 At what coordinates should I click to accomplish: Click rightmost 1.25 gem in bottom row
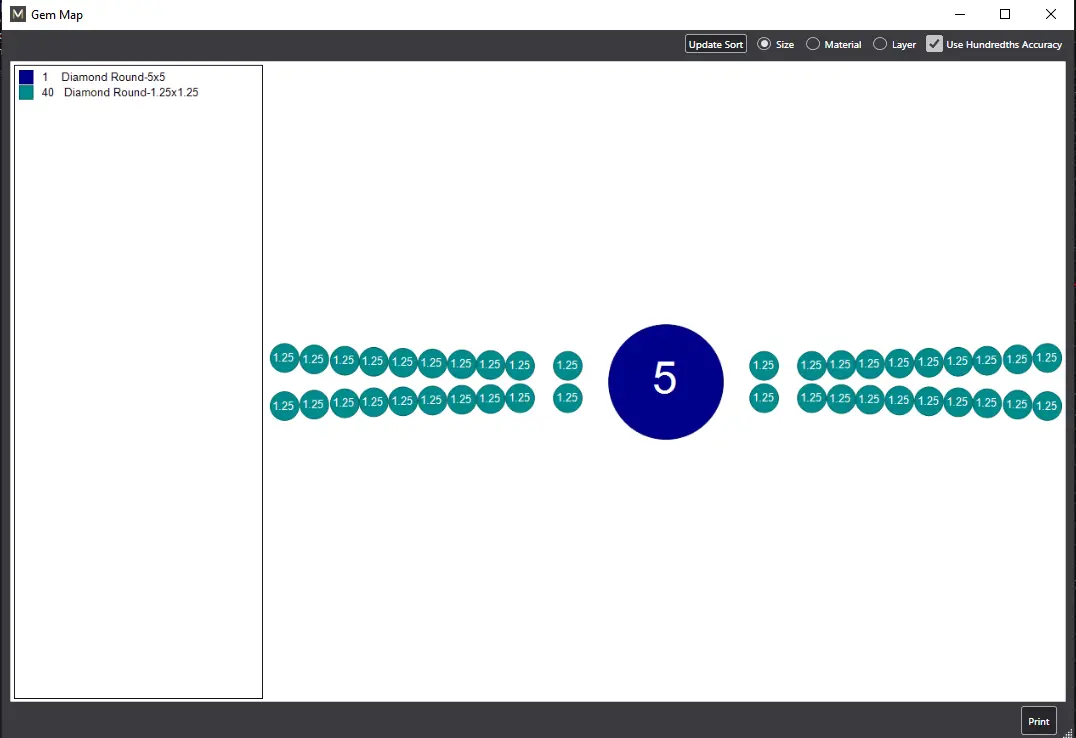(1047, 406)
